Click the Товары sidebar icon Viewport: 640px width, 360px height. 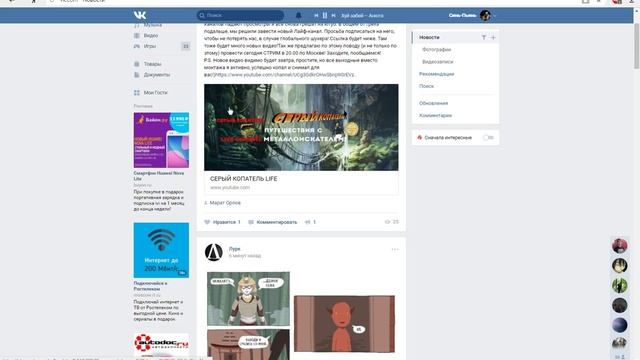tap(137, 64)
